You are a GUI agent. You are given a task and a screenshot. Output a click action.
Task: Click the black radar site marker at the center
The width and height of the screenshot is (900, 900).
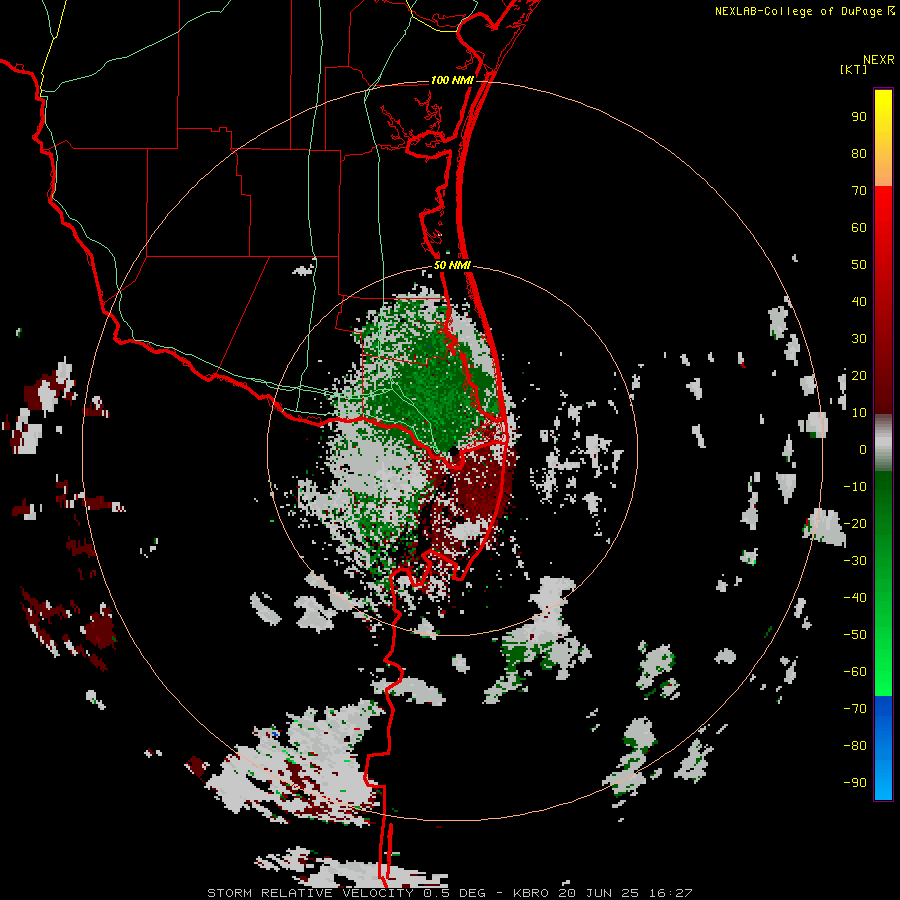[453, 452]
